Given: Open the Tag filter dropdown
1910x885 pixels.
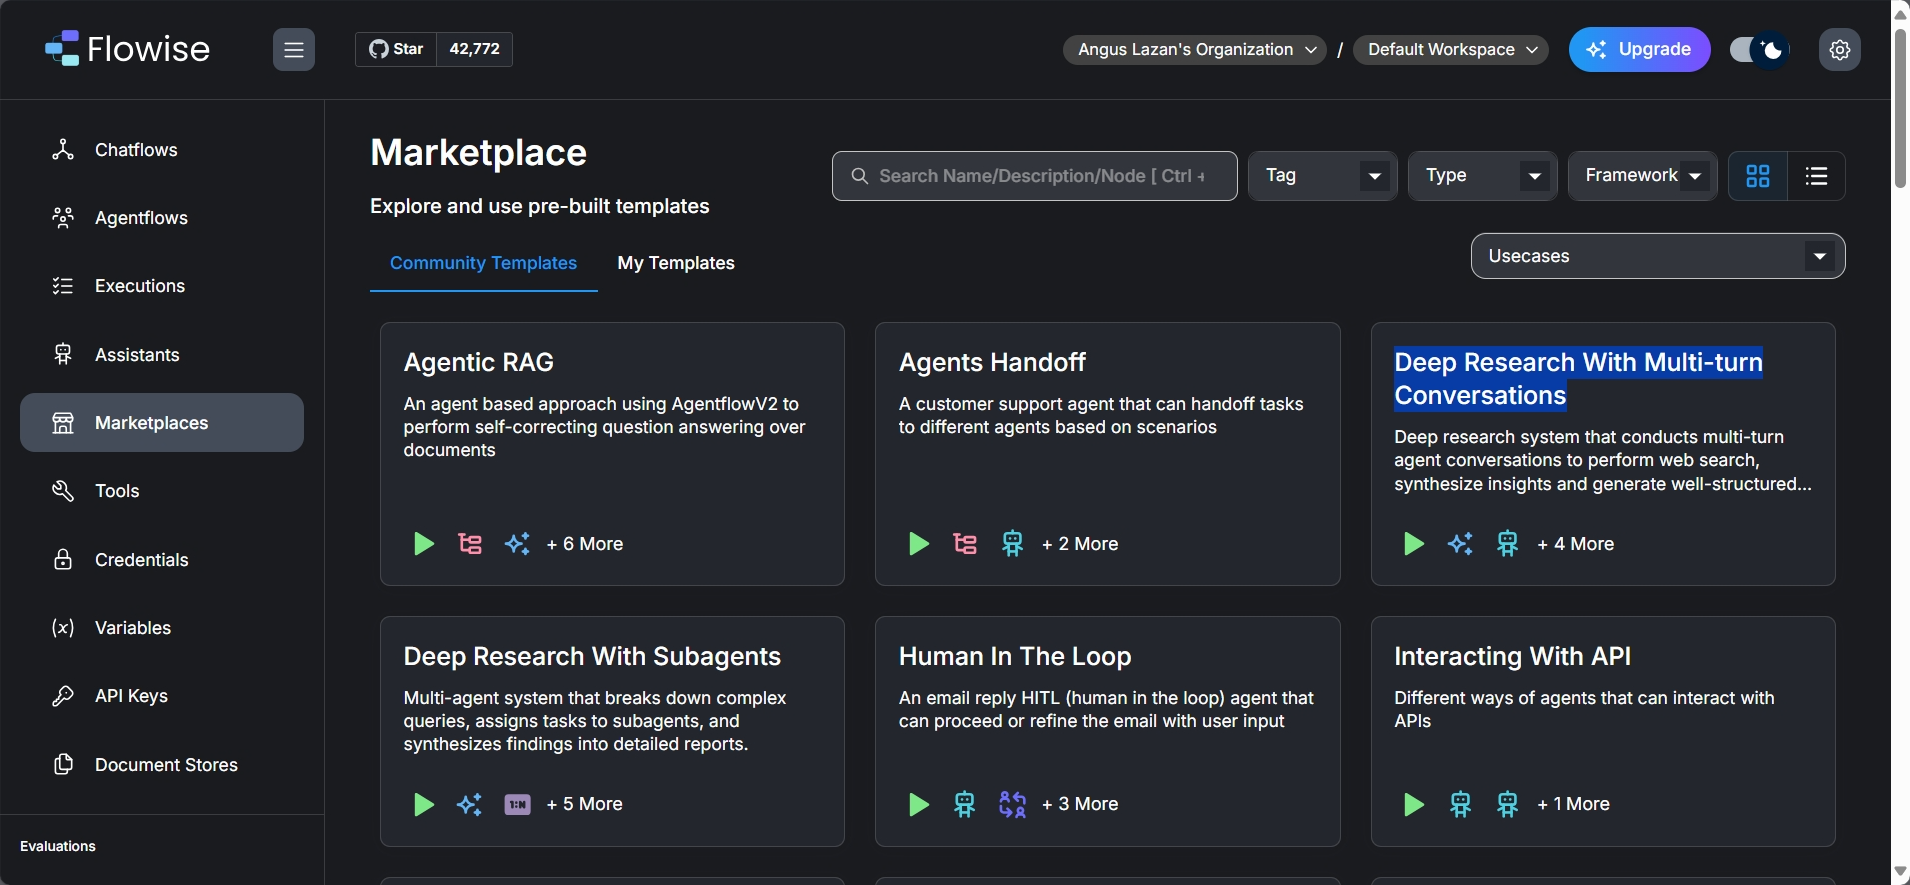Looking at the screenshot, I should click(x=1322, y=176).
